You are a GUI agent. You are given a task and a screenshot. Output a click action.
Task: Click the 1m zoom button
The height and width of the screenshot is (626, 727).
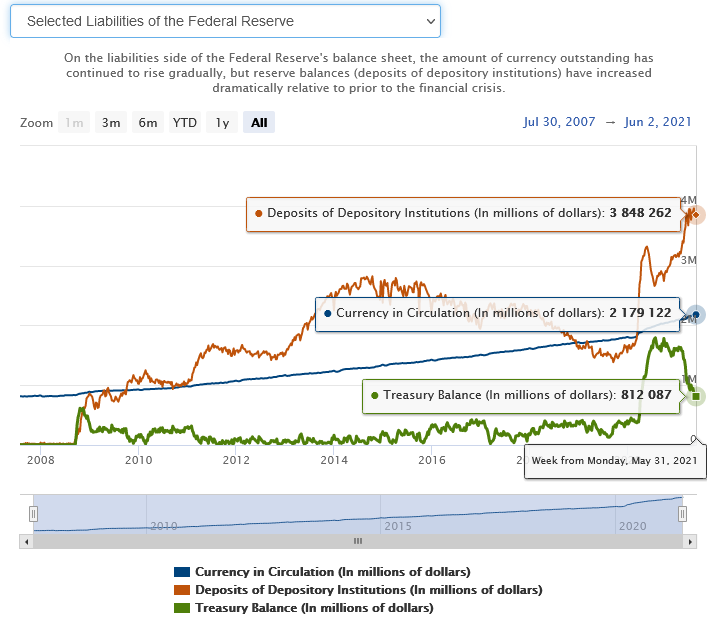74,122
